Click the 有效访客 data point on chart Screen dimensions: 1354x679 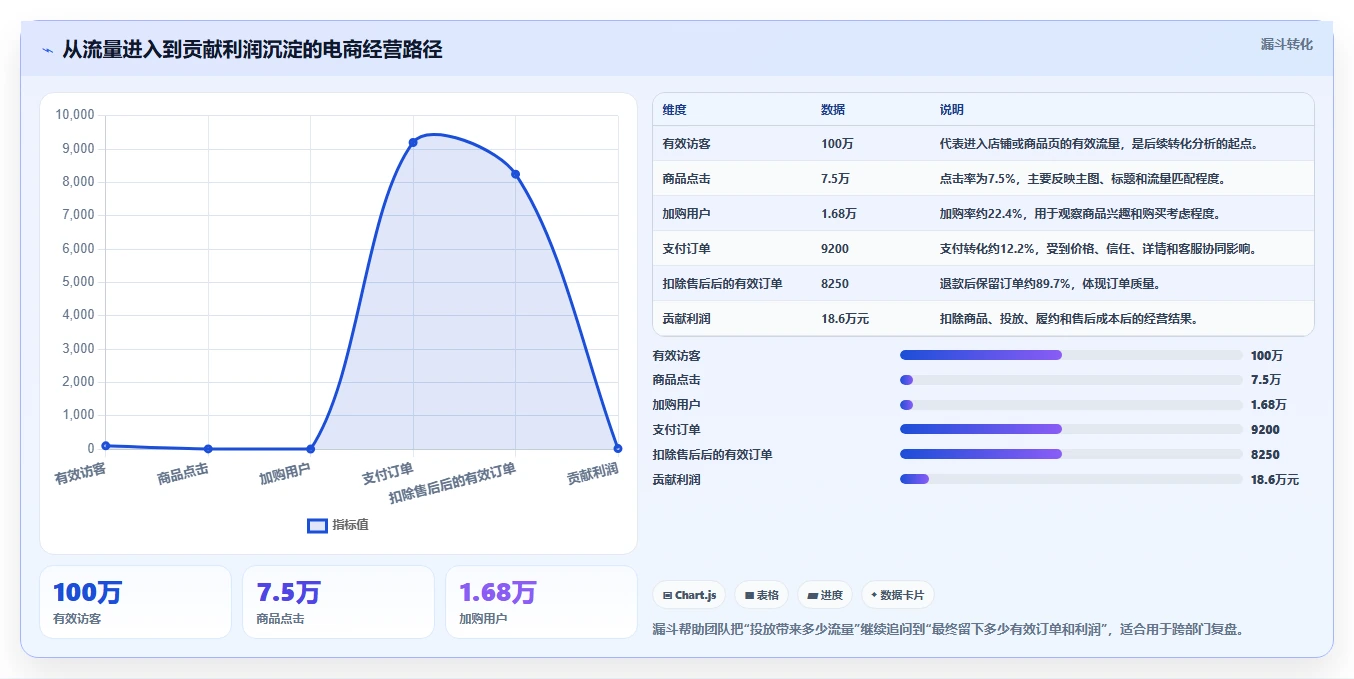click(105, 445)
